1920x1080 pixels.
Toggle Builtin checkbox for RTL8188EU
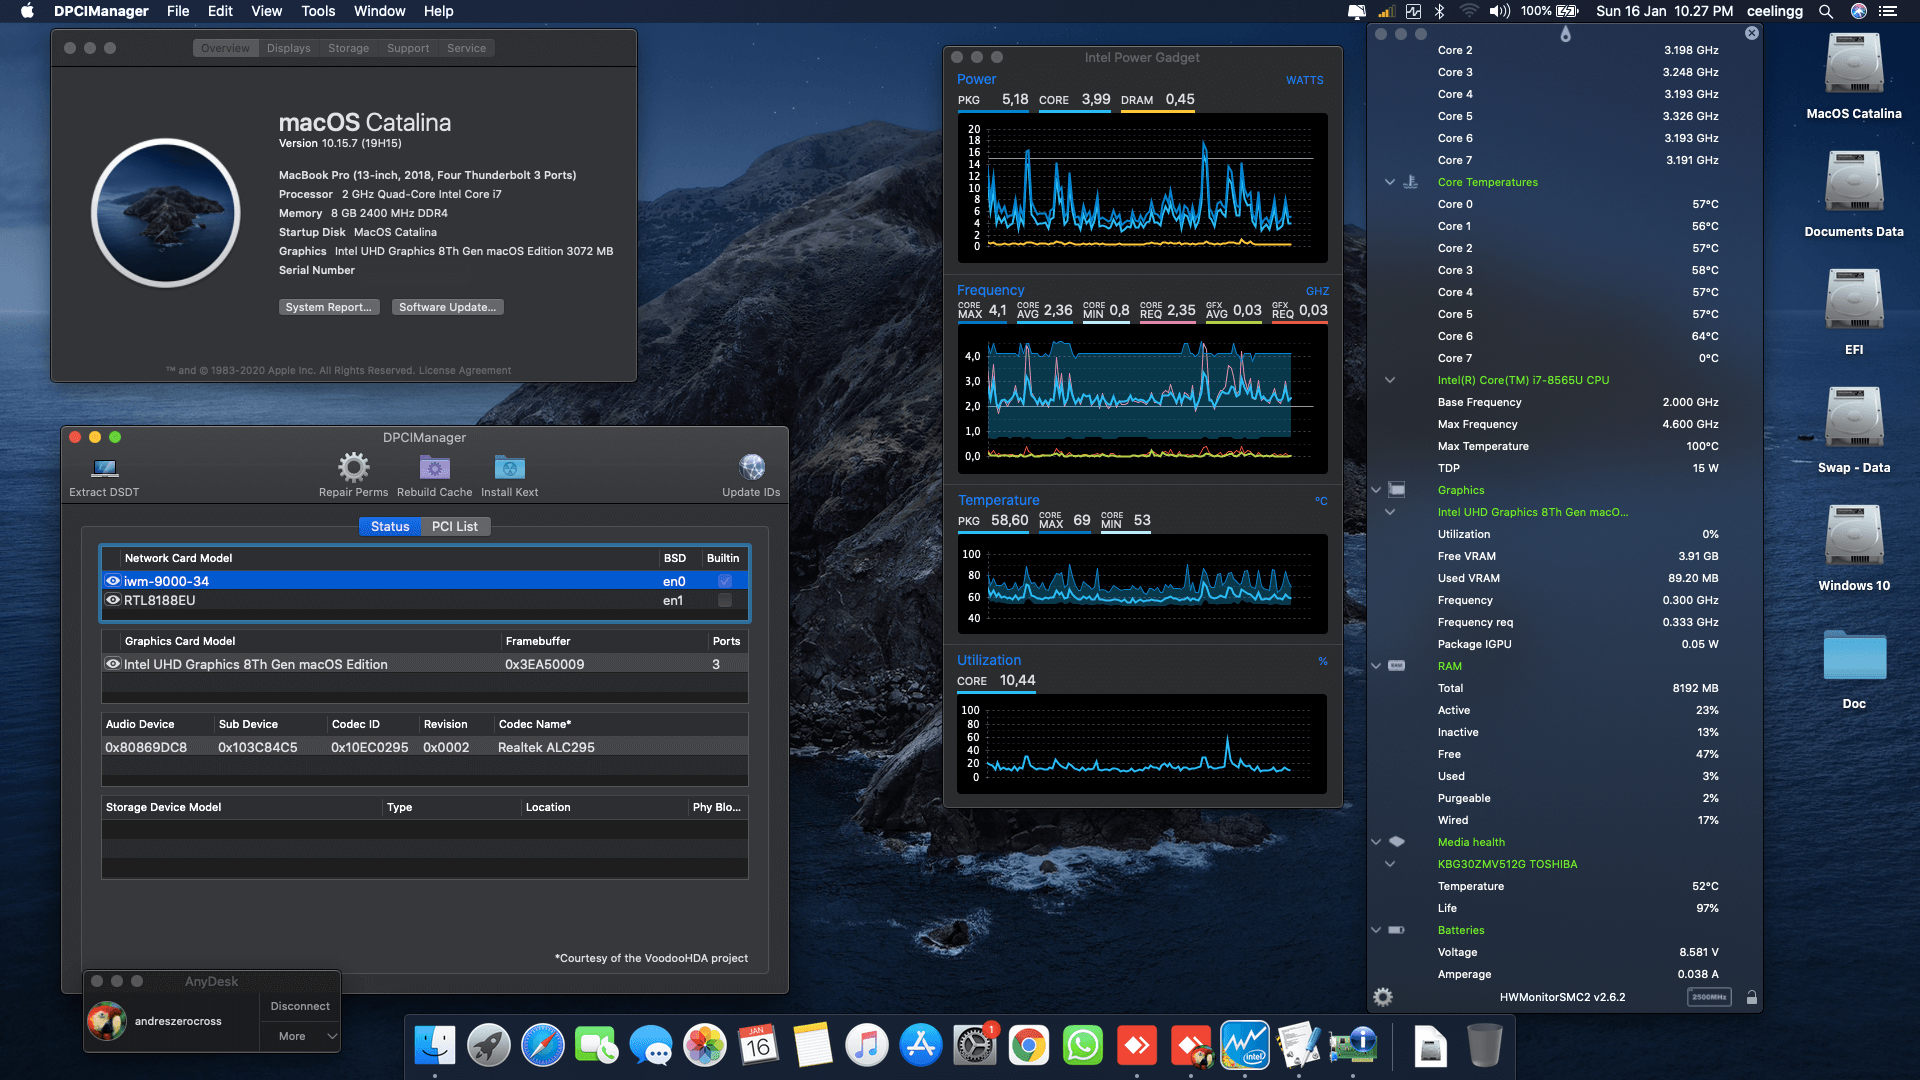725,600
